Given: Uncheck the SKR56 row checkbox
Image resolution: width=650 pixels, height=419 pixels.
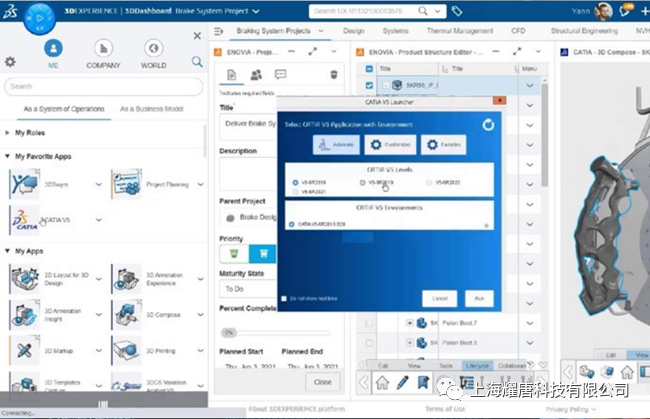Looking at the screenshot, I should click(x=369, y=85).
